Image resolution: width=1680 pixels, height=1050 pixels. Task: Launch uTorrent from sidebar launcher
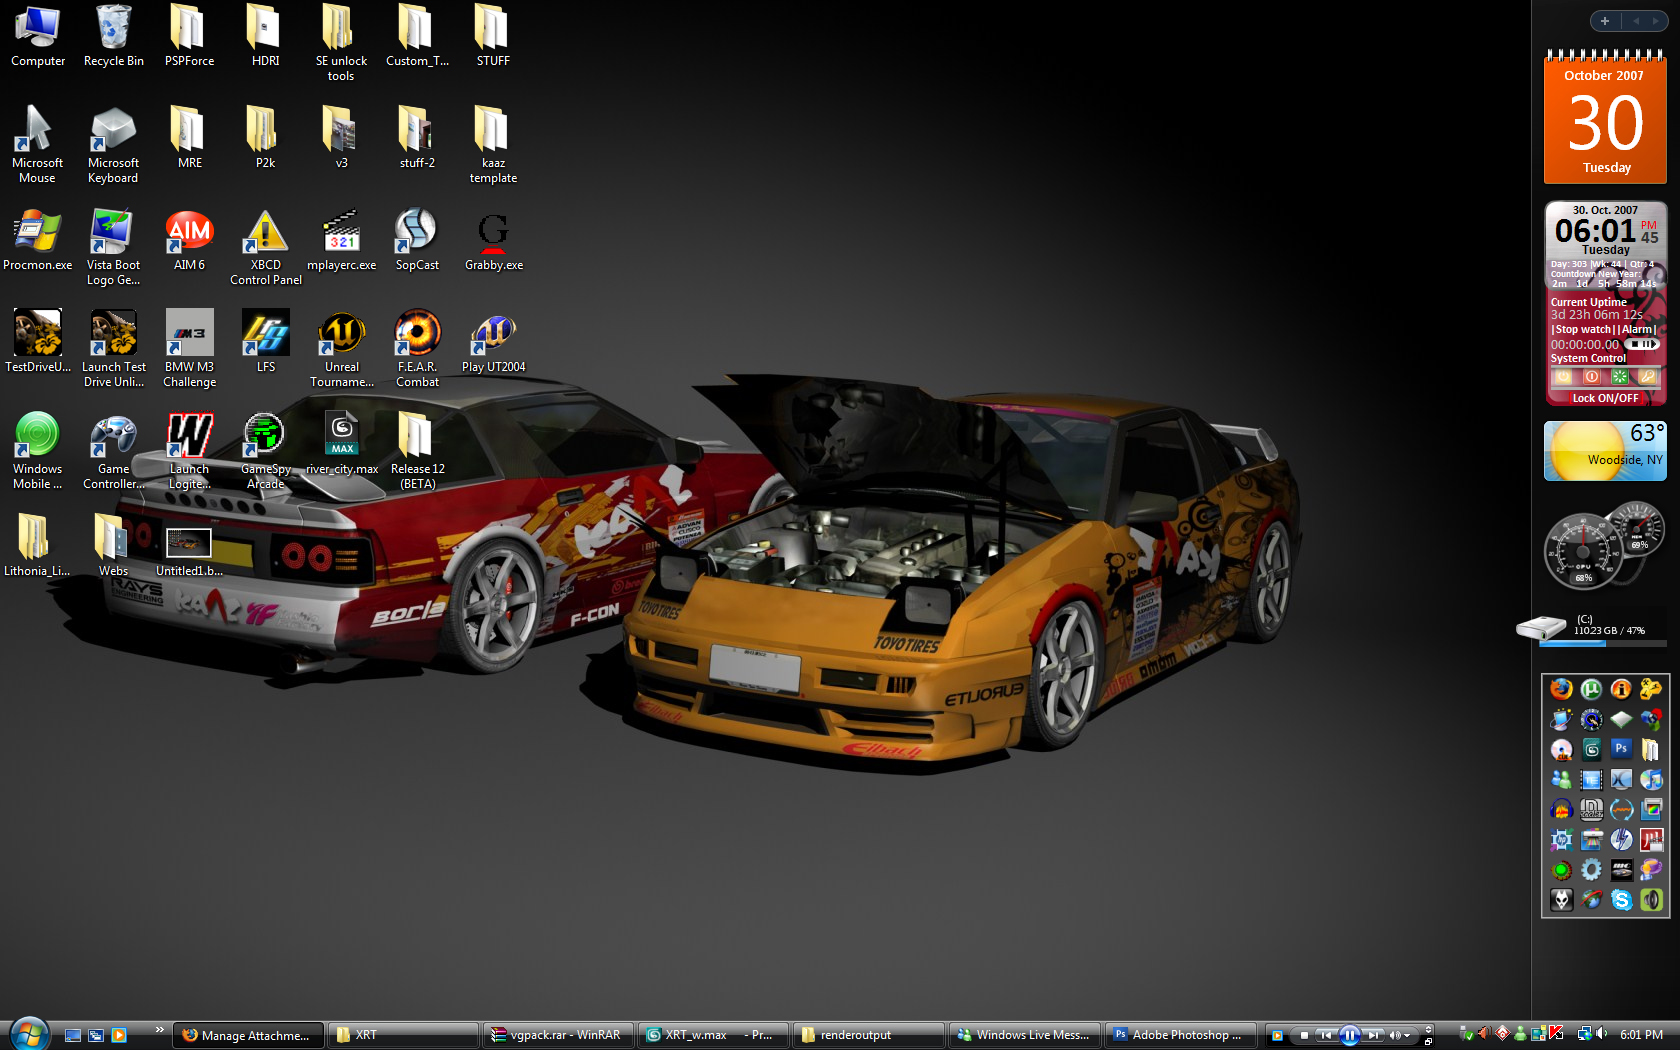(x=1591, y=689)
